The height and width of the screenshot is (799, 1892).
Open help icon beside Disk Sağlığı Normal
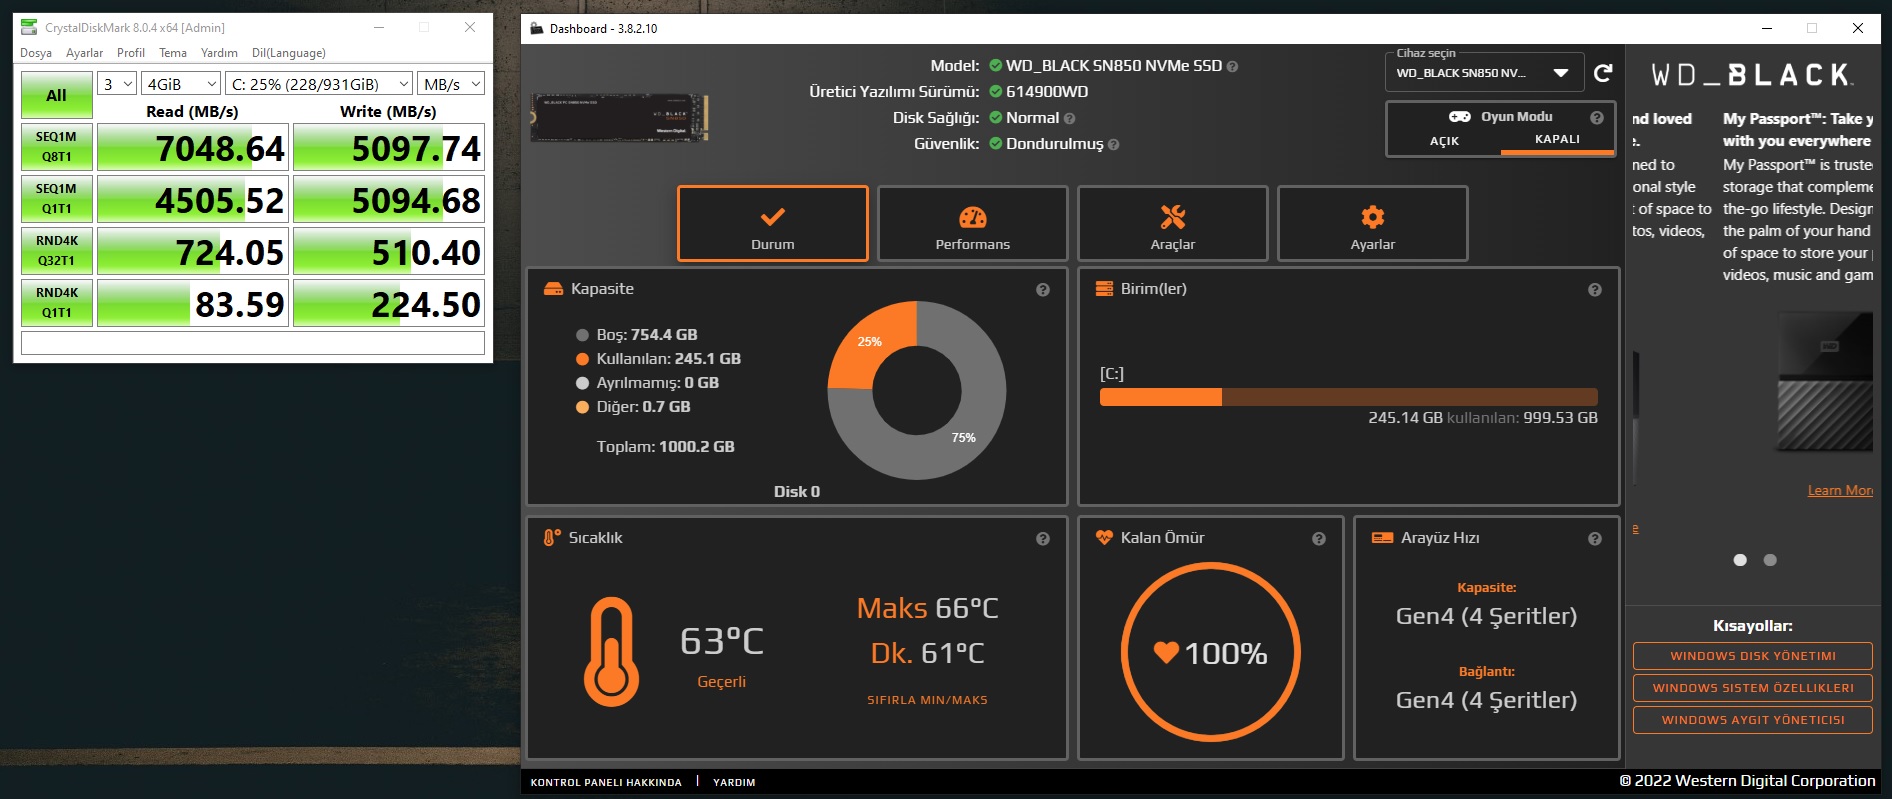(x=1069, y=118)
